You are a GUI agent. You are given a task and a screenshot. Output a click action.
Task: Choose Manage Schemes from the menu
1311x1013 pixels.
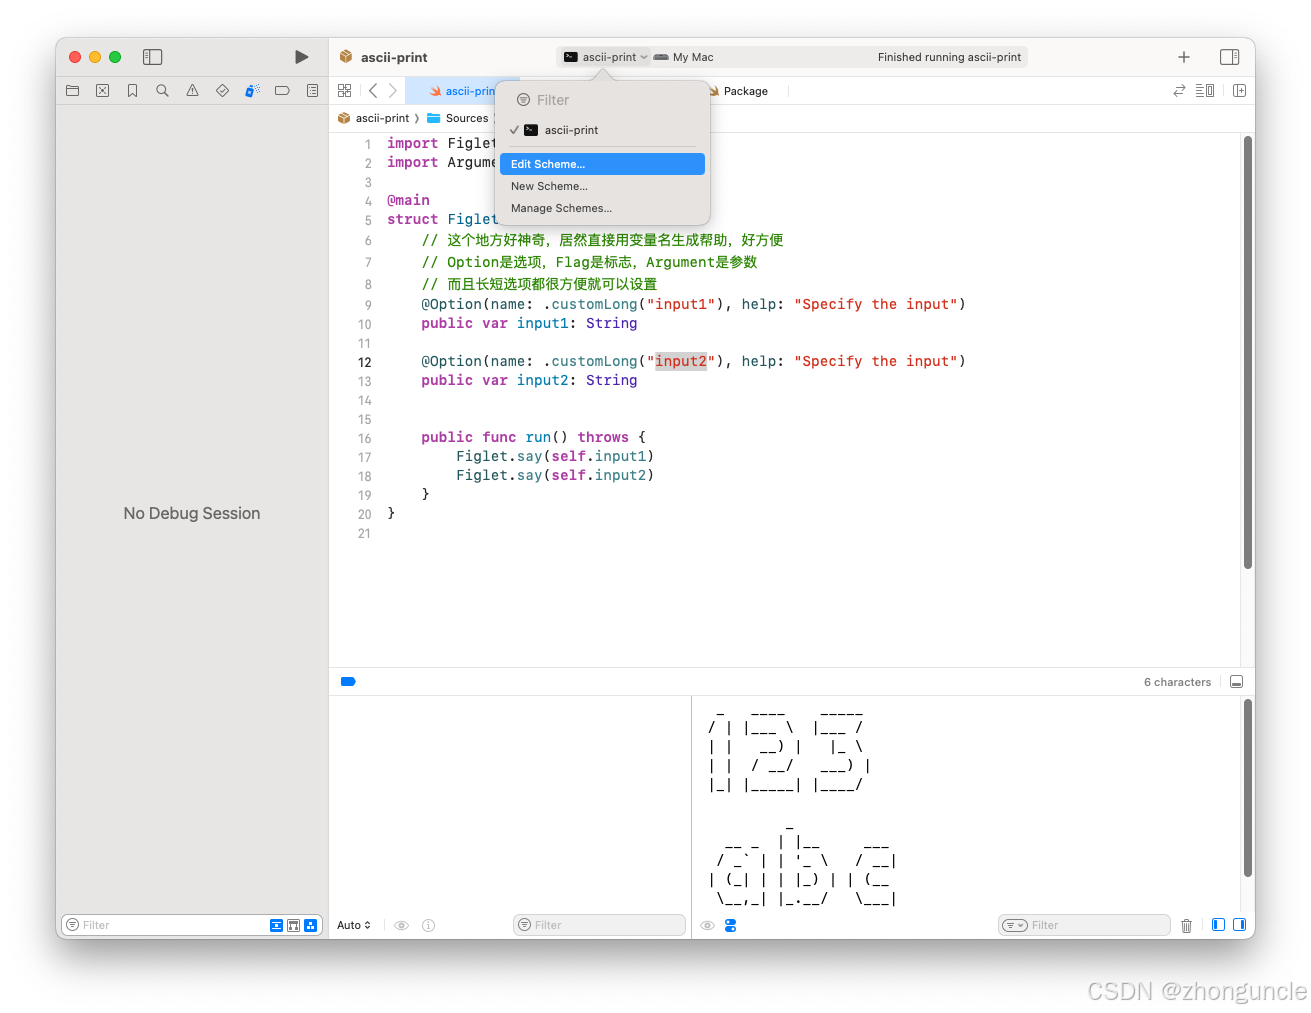[561, 208]
